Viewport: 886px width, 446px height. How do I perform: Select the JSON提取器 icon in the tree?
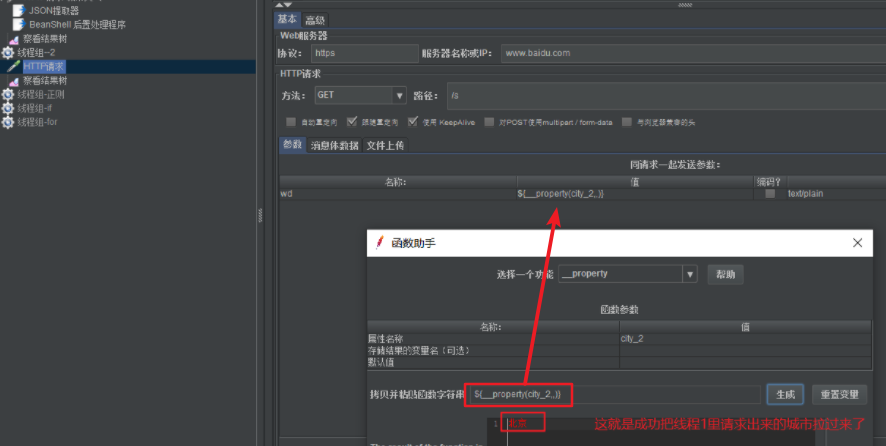(x=19, y=10)
